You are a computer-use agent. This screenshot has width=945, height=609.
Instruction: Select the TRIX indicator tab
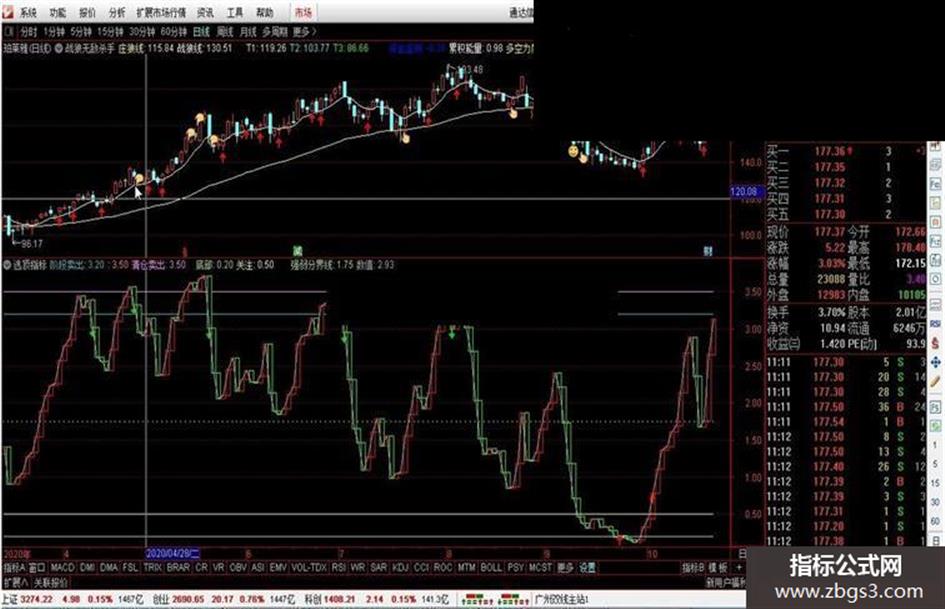click(152, 567)
